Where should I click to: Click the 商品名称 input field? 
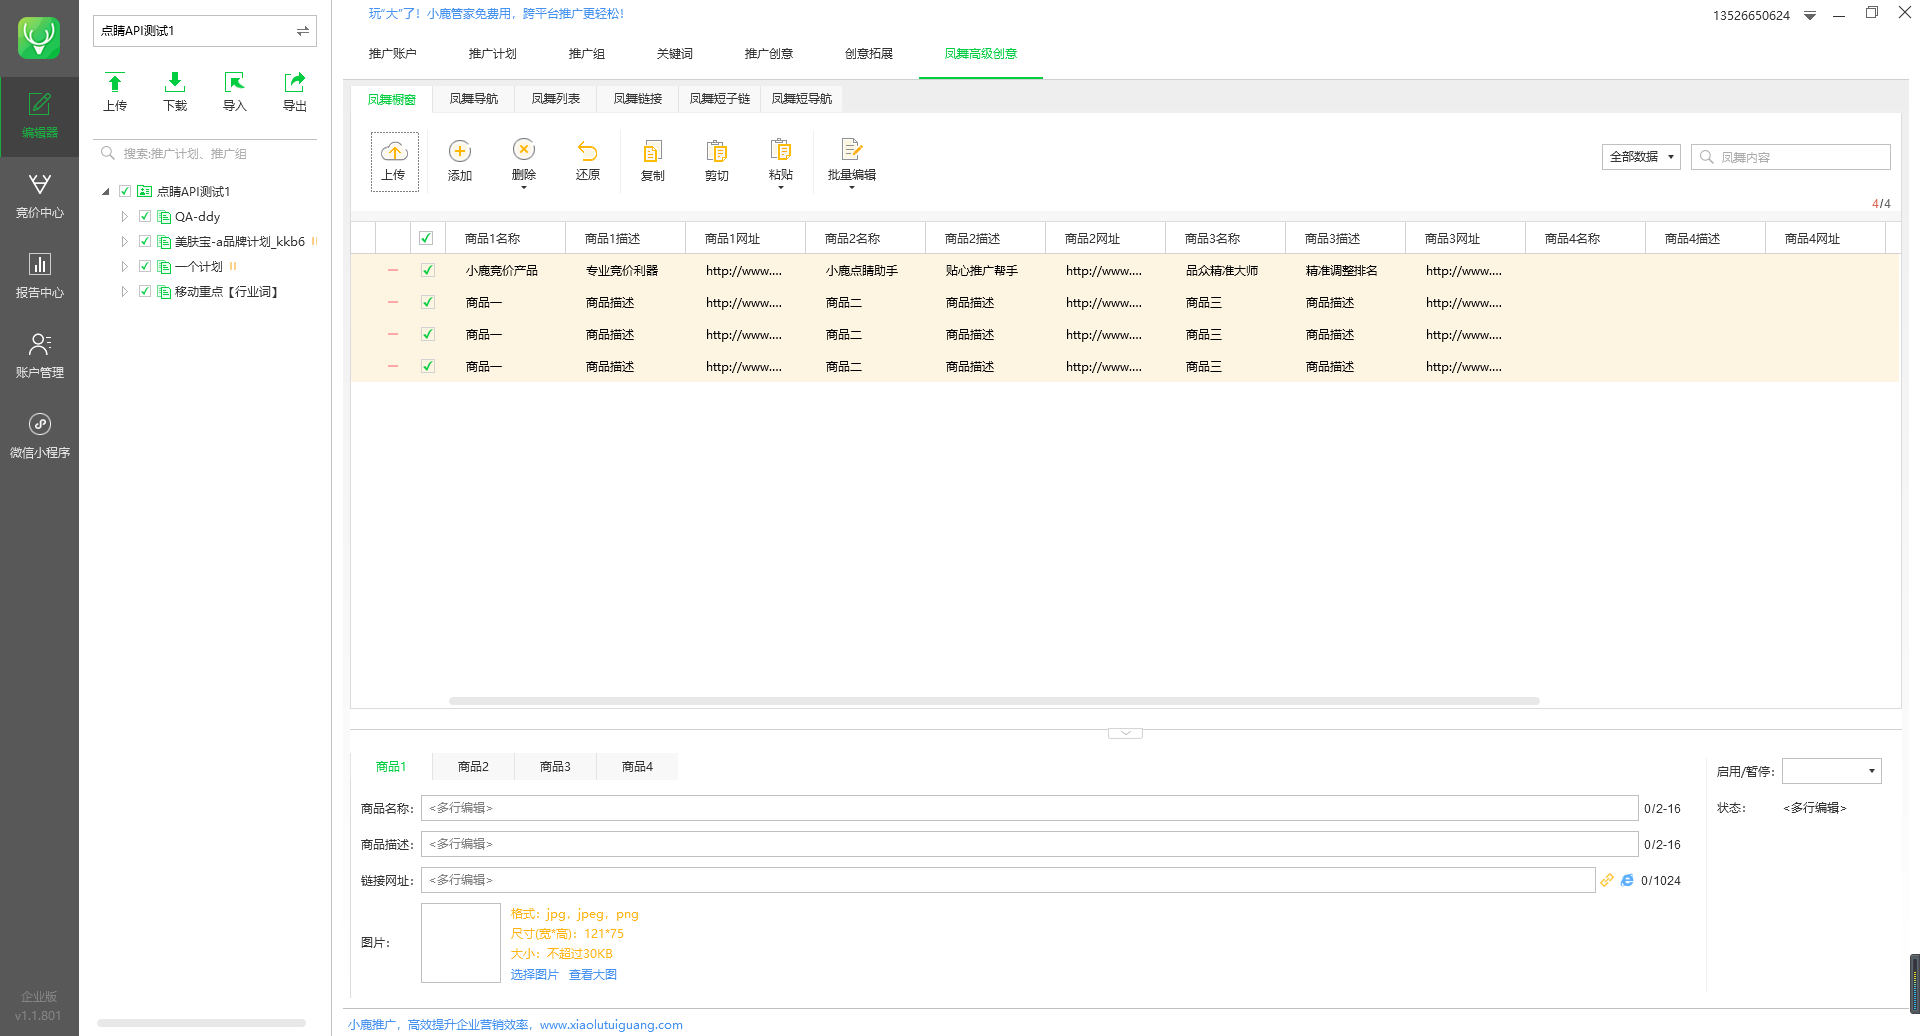click(1029, 808)
